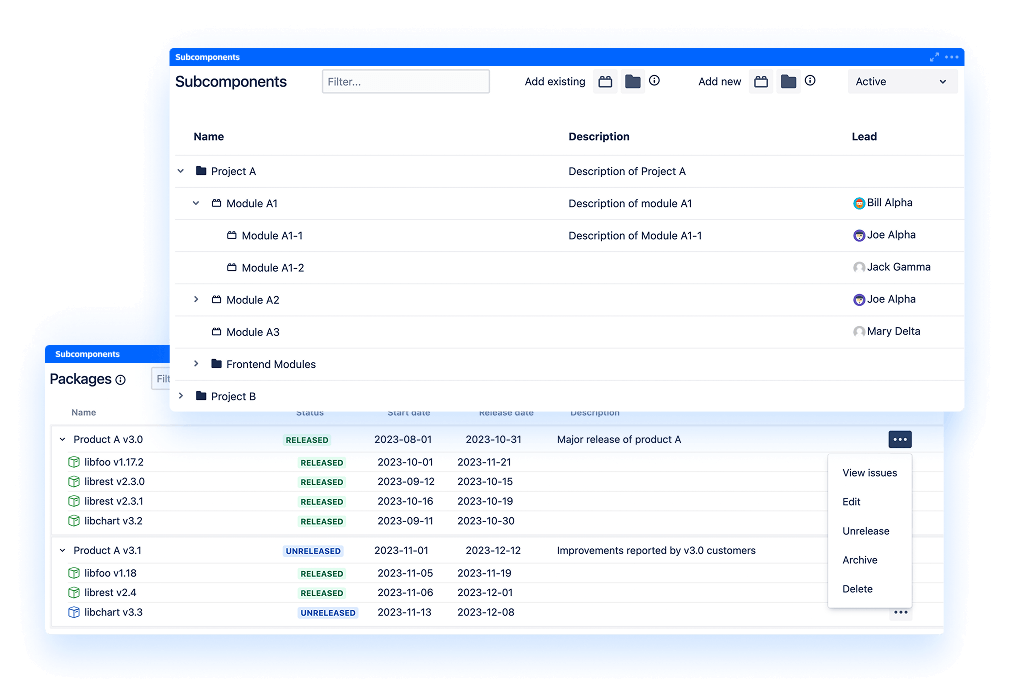Open the Active status dropdown
This screenshot has width=1010, height=692.
click(901, 81)
